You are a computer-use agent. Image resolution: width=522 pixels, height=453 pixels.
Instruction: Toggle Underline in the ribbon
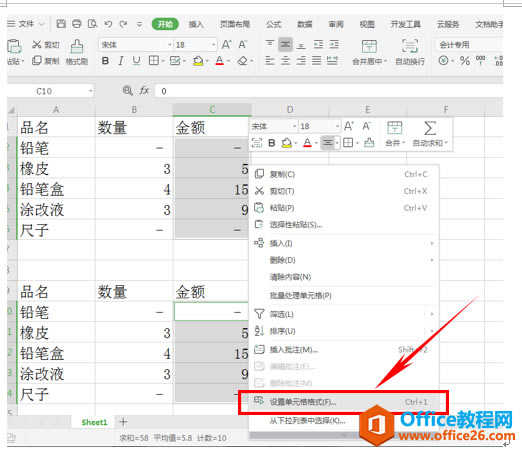pyautogui.click(x=136, y=61)
